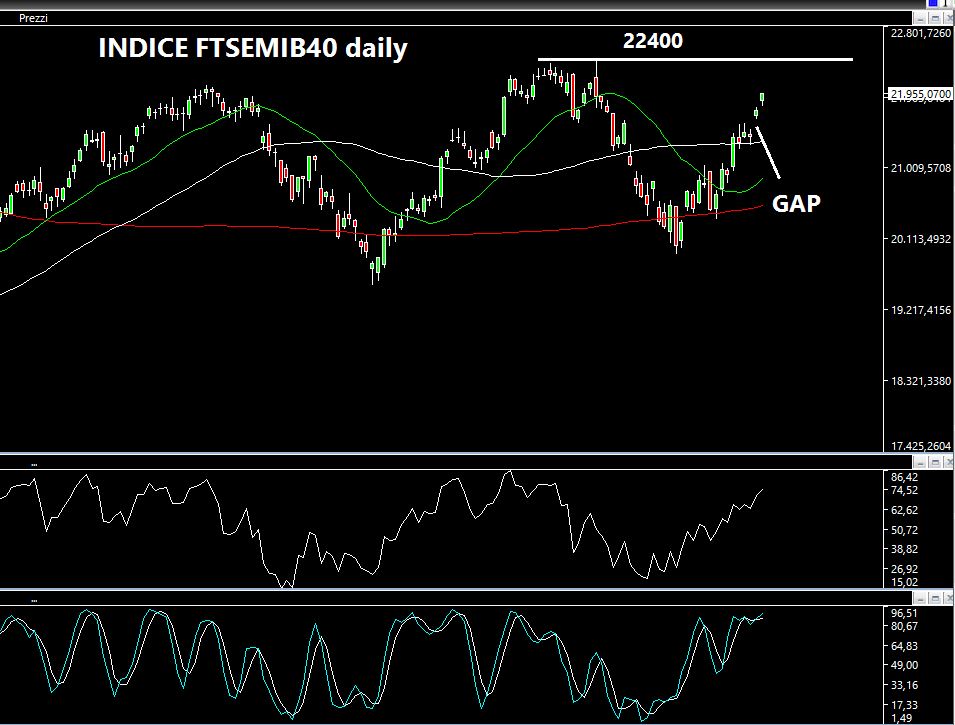The image size is (955, 725).
Task: Click the 33,16 oscillator scale value
Action: [904, 685]
